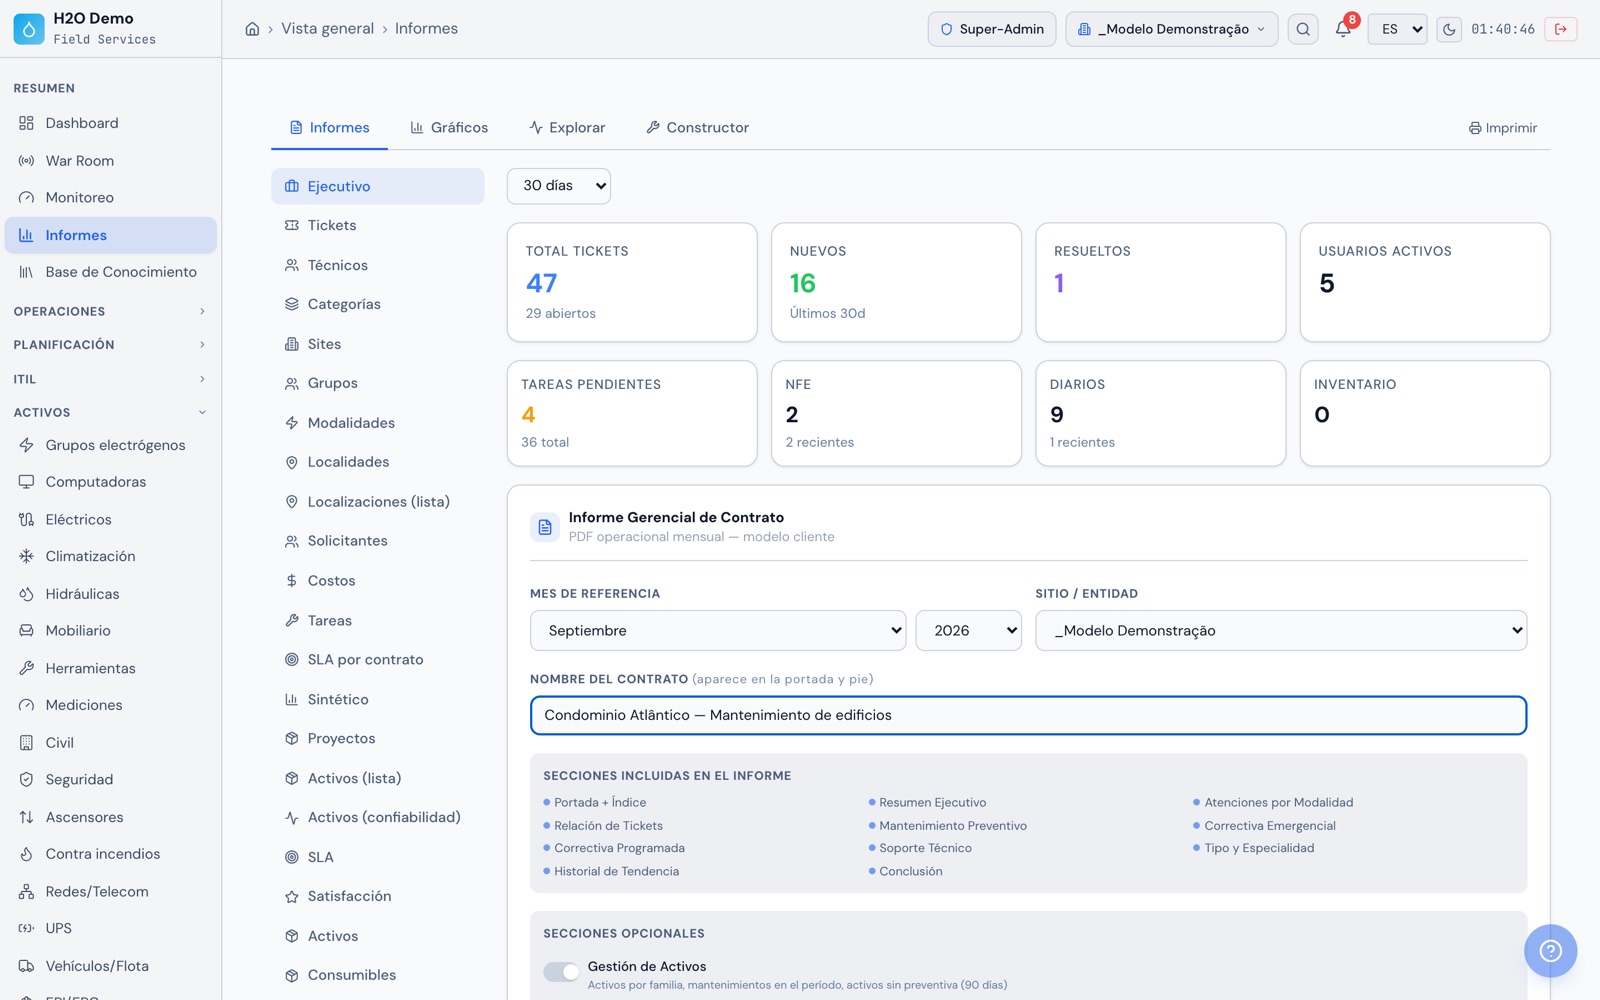Image resolution: width=1600 pixels, height=1000 pixels.
Task: Click the Tareas Pendientes card
Action: pyautogui.click(x=632, y=413)
